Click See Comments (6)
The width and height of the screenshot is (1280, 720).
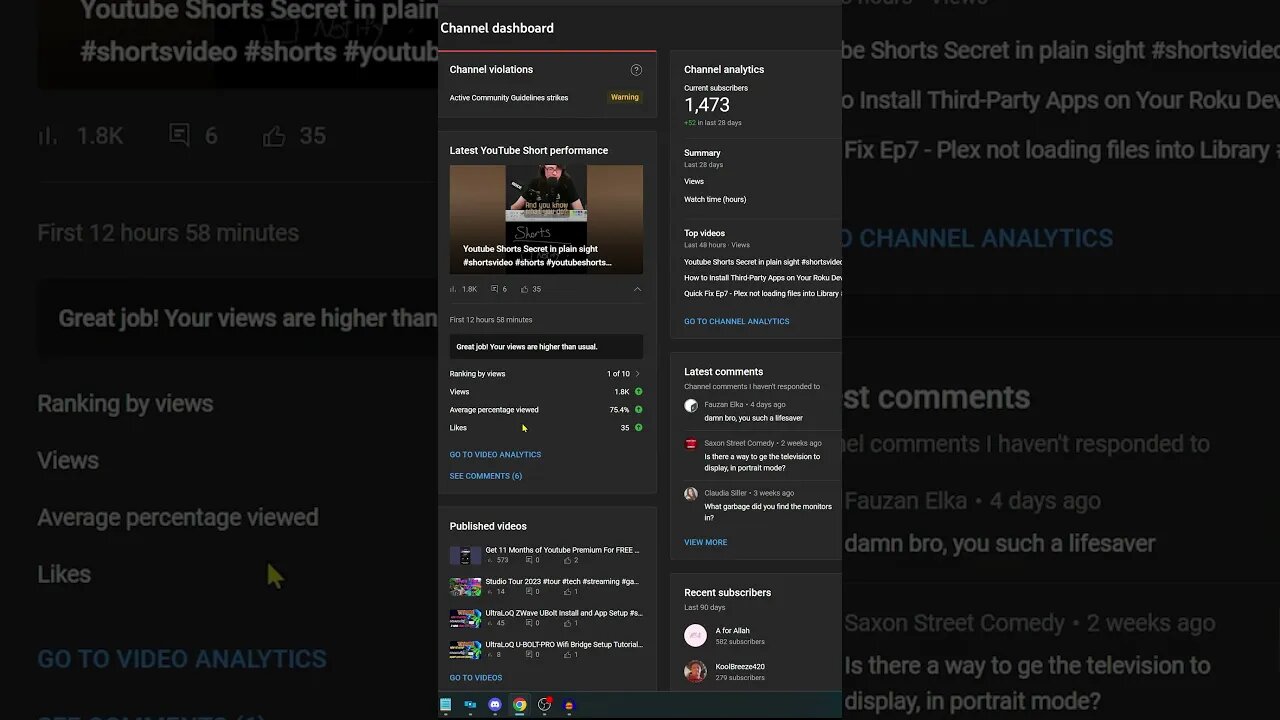click(x=486, y=476)
